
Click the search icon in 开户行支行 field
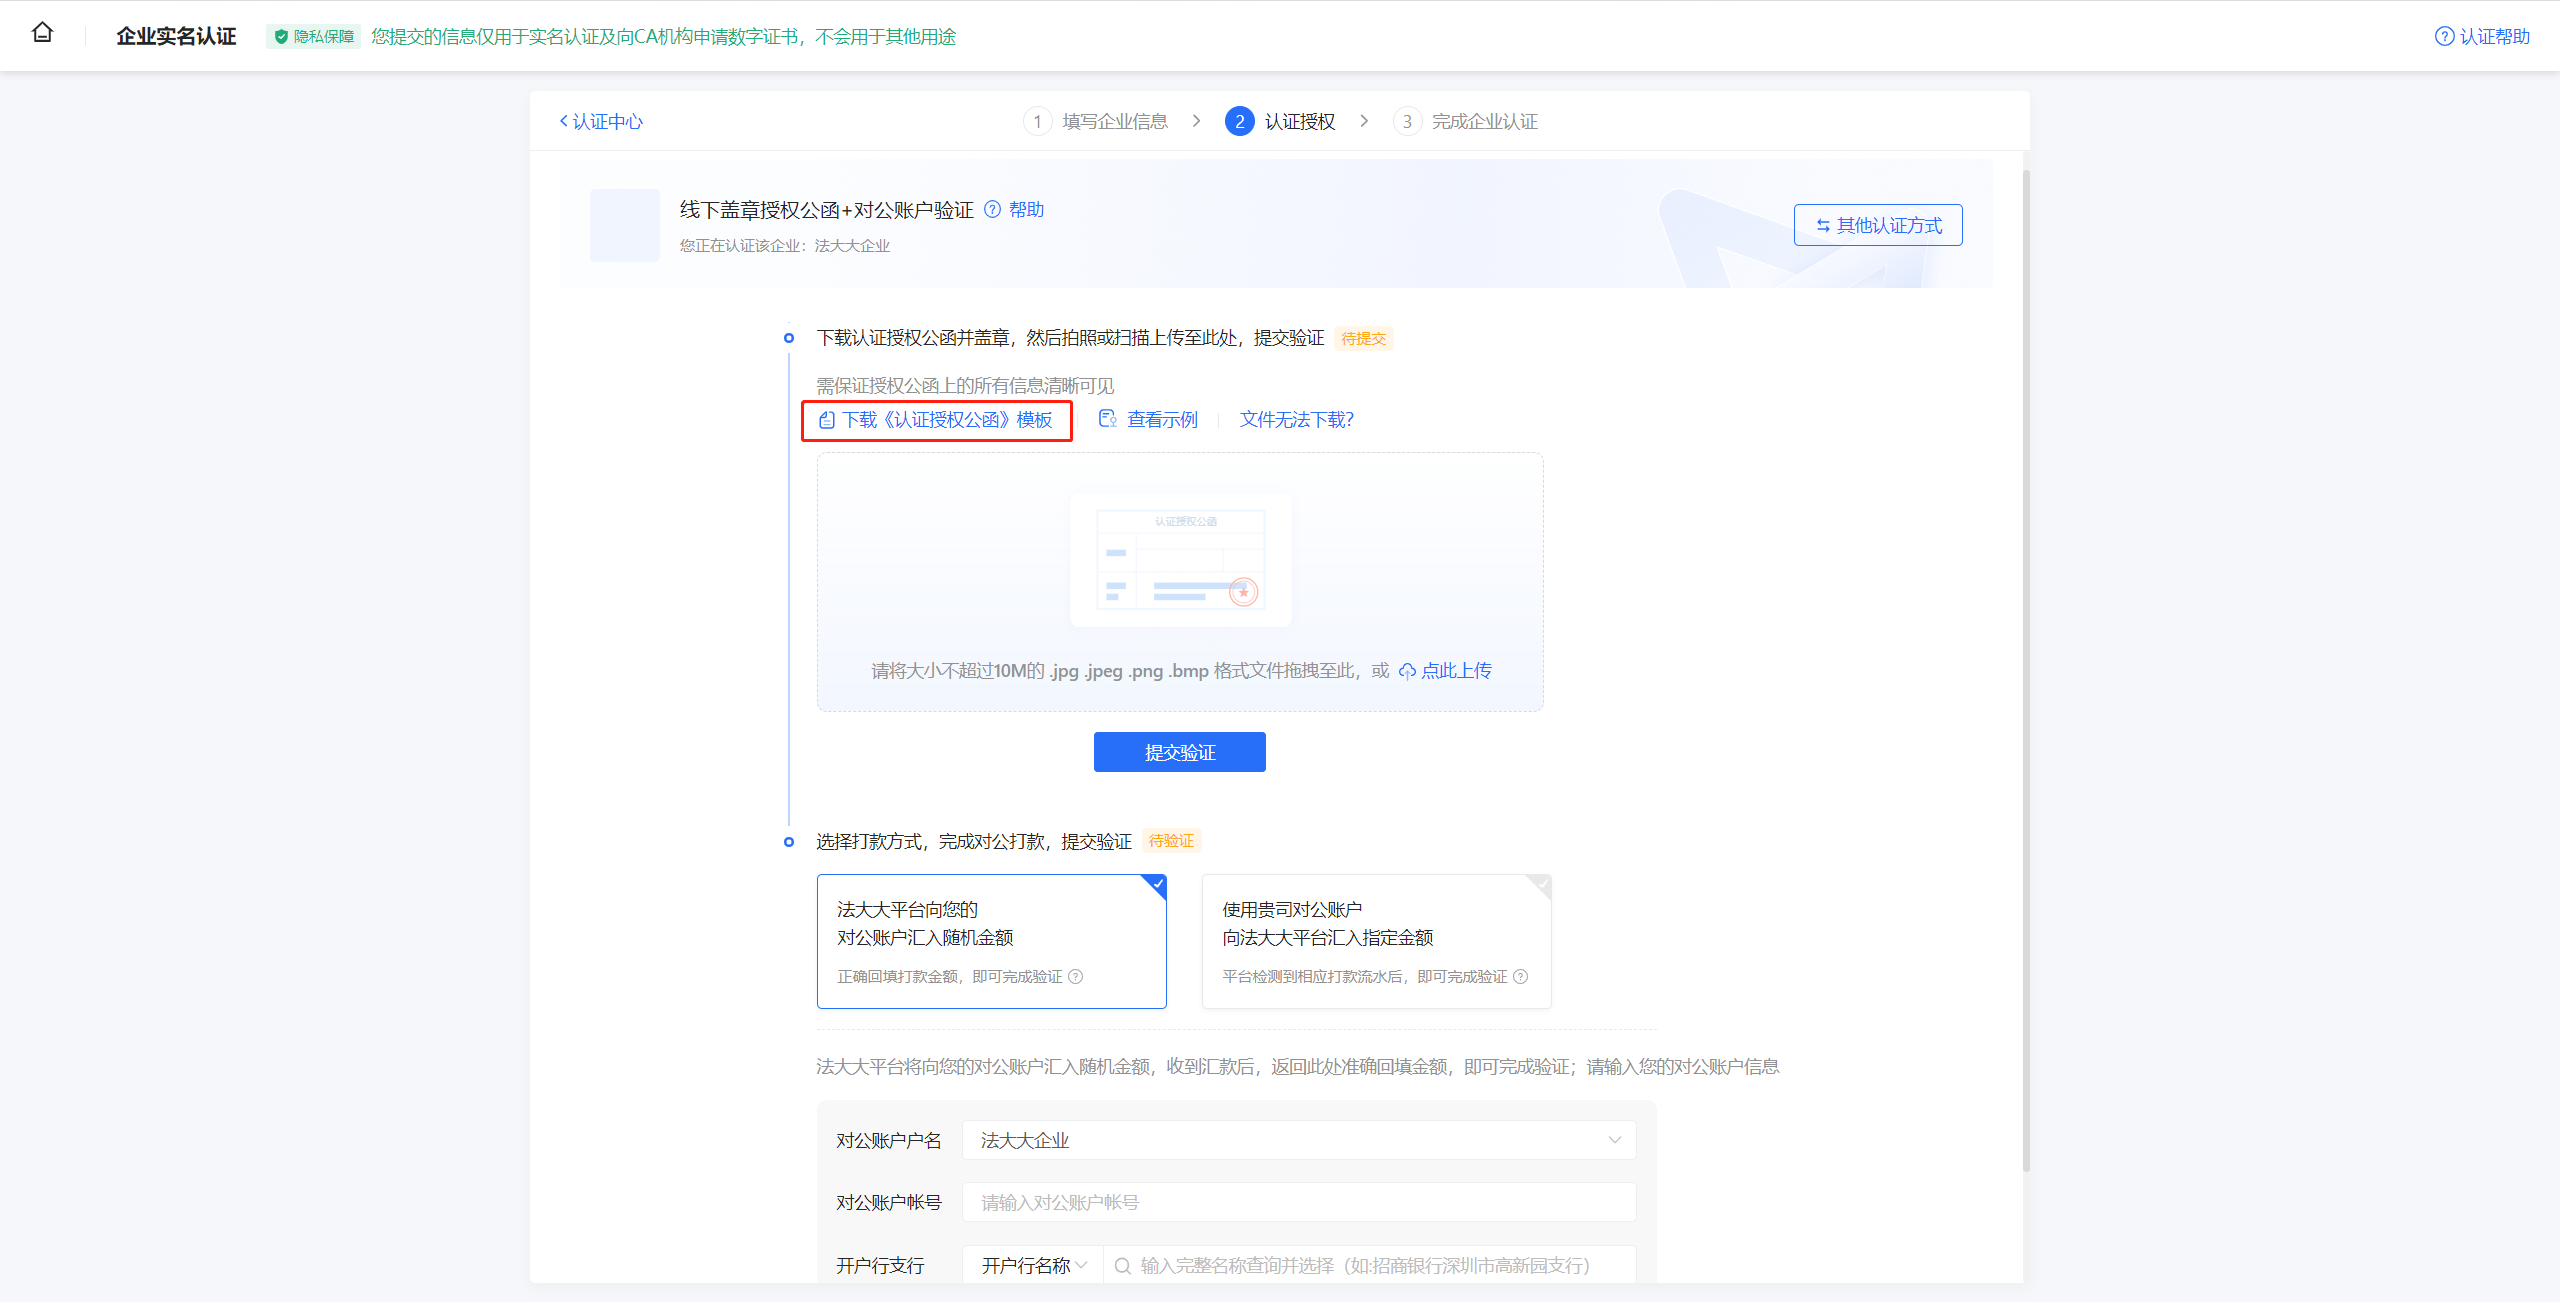1122,1266
